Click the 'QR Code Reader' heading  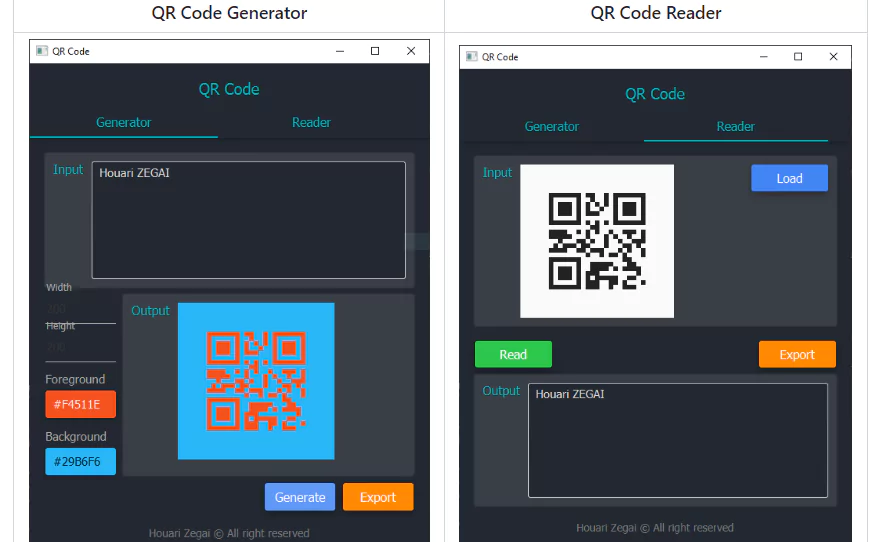(656, 13)
